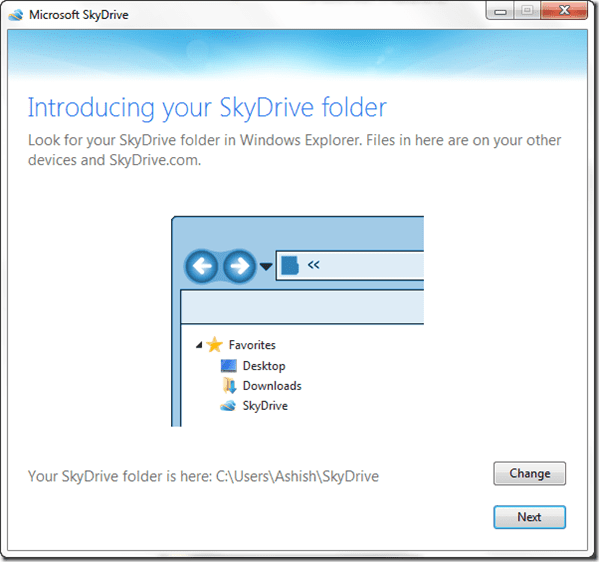
Task: Select the Downloads label in Favorites
Action: (x=272, y=386)
